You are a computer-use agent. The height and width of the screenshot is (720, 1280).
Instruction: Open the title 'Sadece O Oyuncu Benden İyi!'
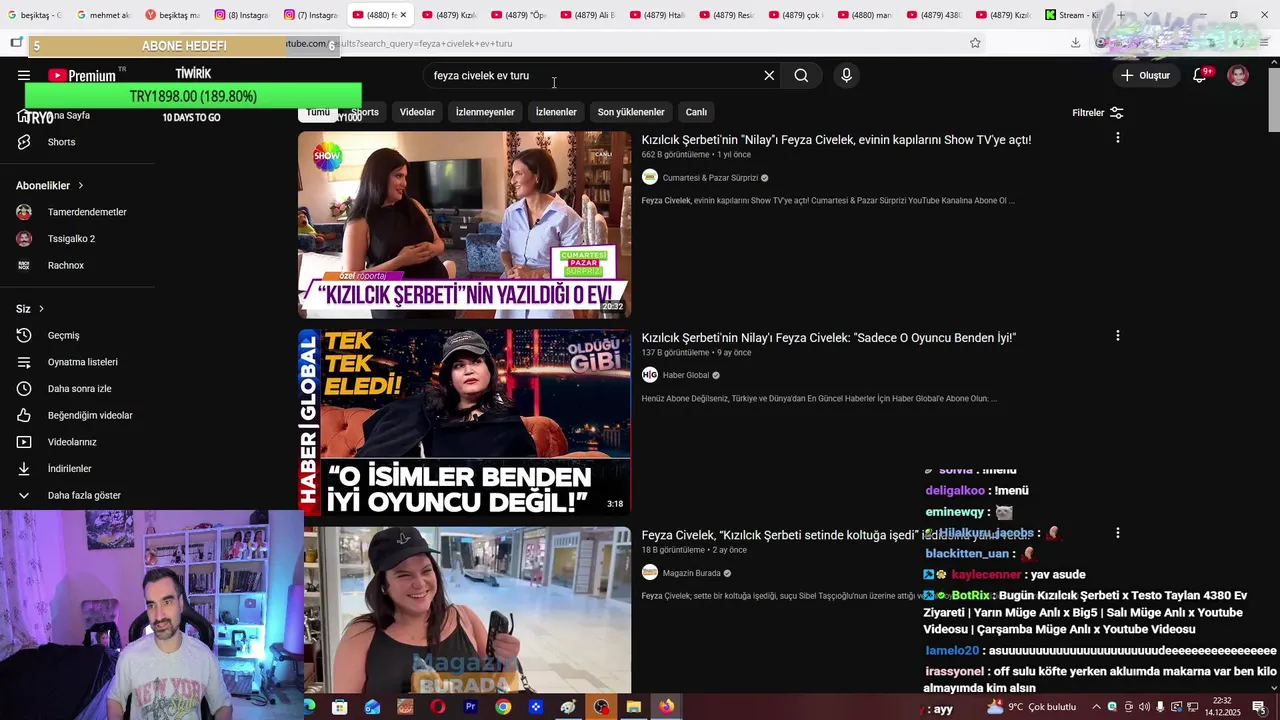(x=829, y=338)
